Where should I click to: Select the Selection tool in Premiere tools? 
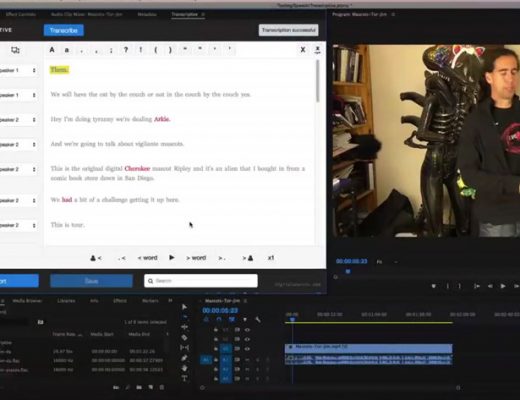click(x=184, y=307)
